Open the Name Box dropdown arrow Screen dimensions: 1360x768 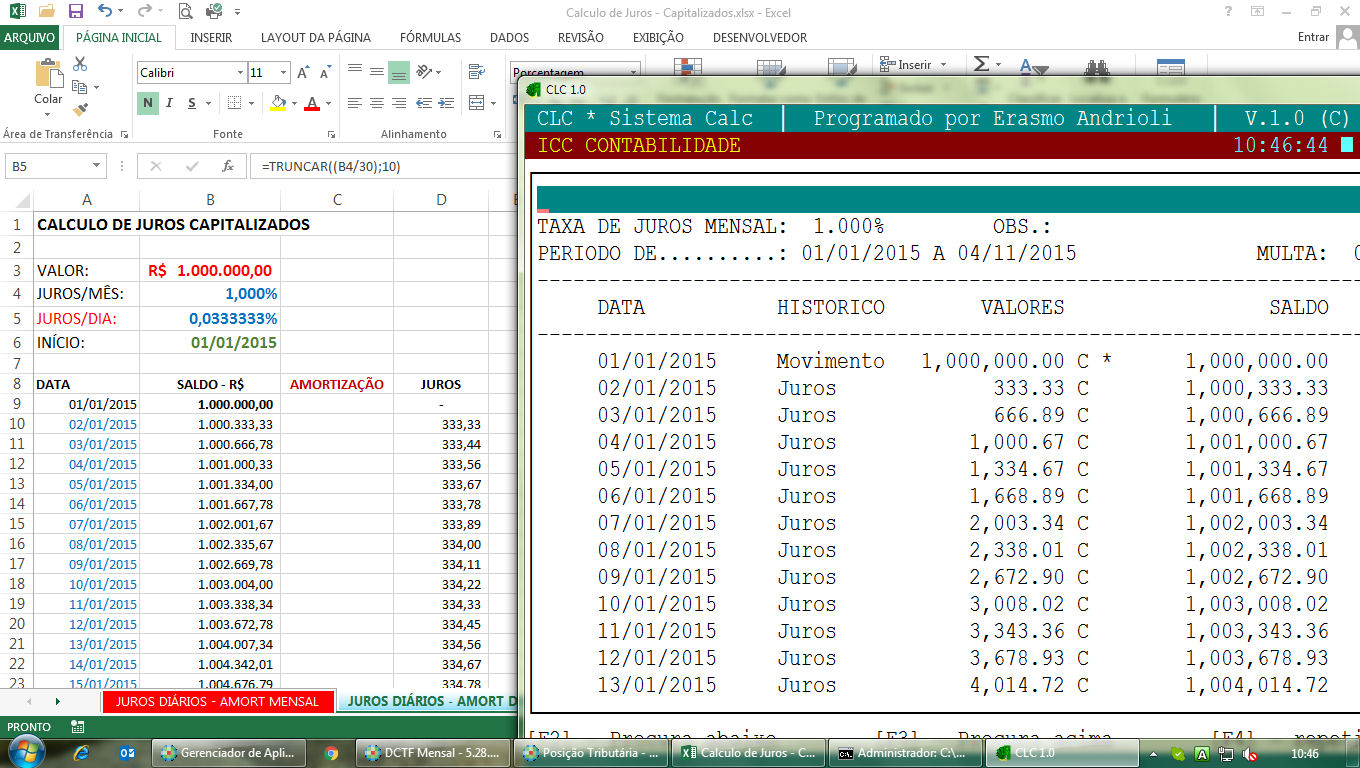[x=97, y=166]
